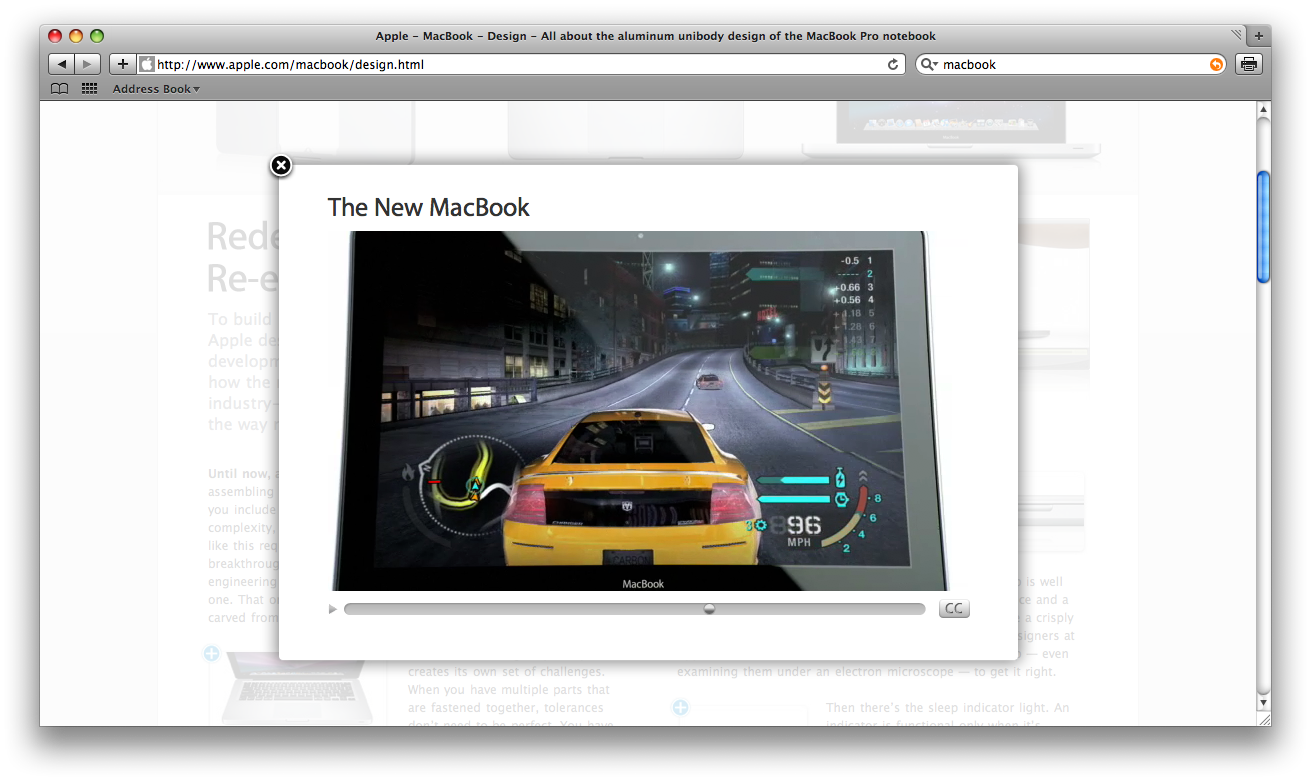Open the print button in the toolbar
Image resolution: width=1311 pixels, height=781 pixels.
pyautogui.click(x=1248, y=64)
